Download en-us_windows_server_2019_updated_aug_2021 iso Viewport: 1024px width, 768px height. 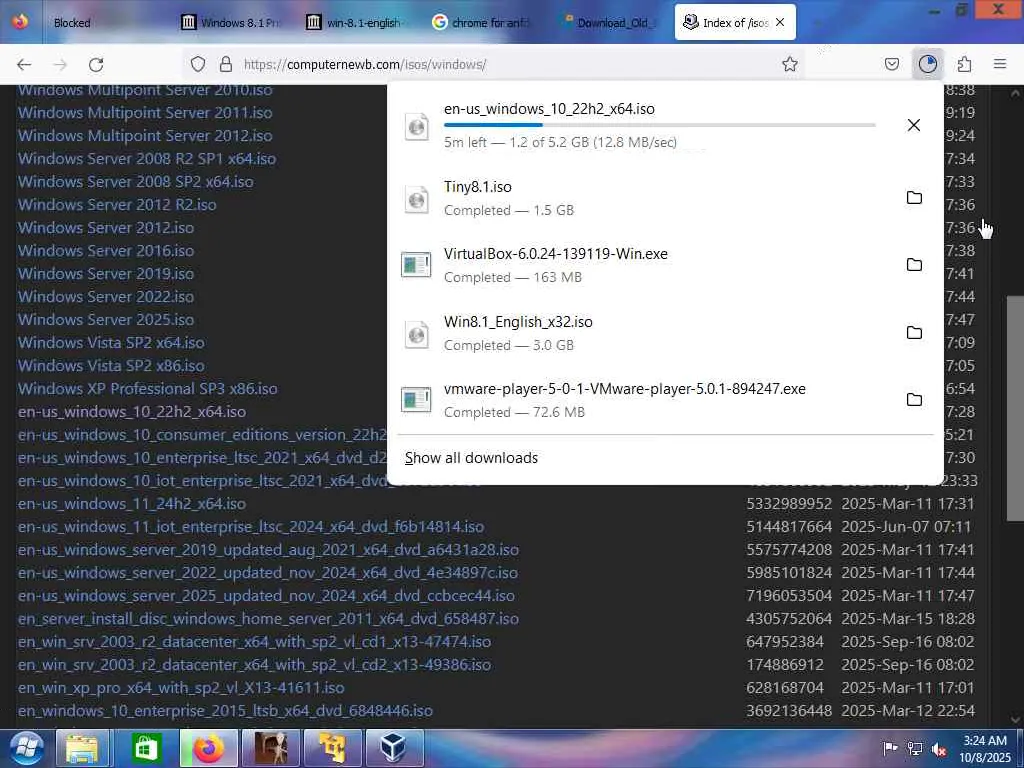pos(268,549)
